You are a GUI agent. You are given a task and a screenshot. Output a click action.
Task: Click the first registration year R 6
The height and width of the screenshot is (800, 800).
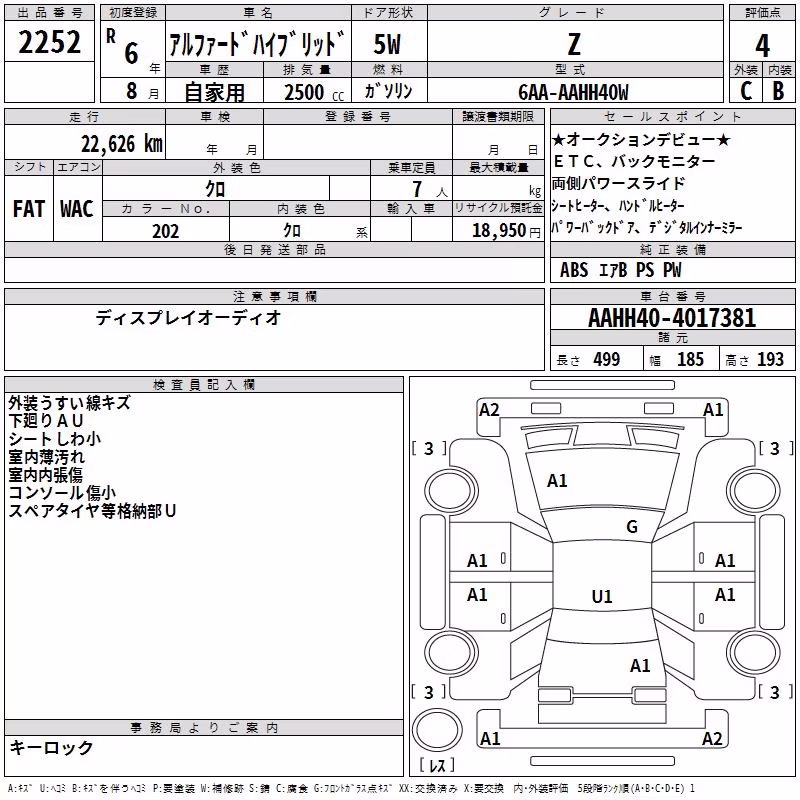click(x=123, y=47)
